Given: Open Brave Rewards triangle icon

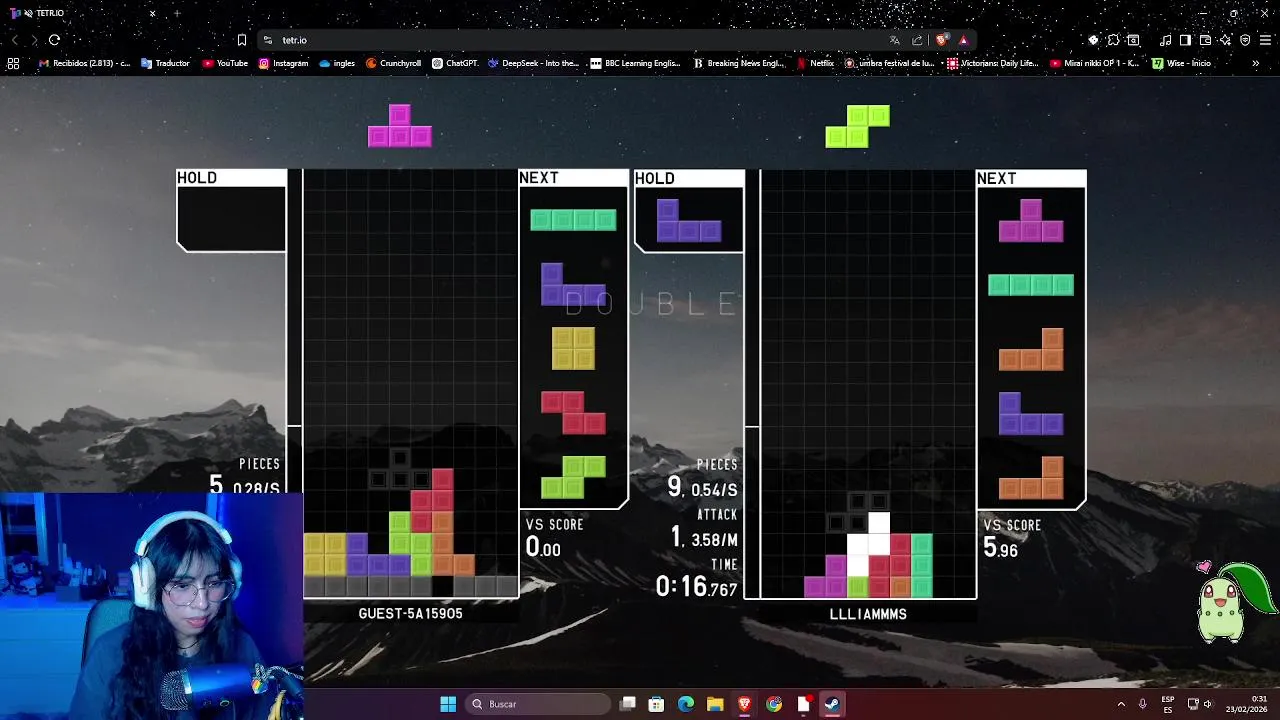Looking at the screenshot, I should coord(963,40).
